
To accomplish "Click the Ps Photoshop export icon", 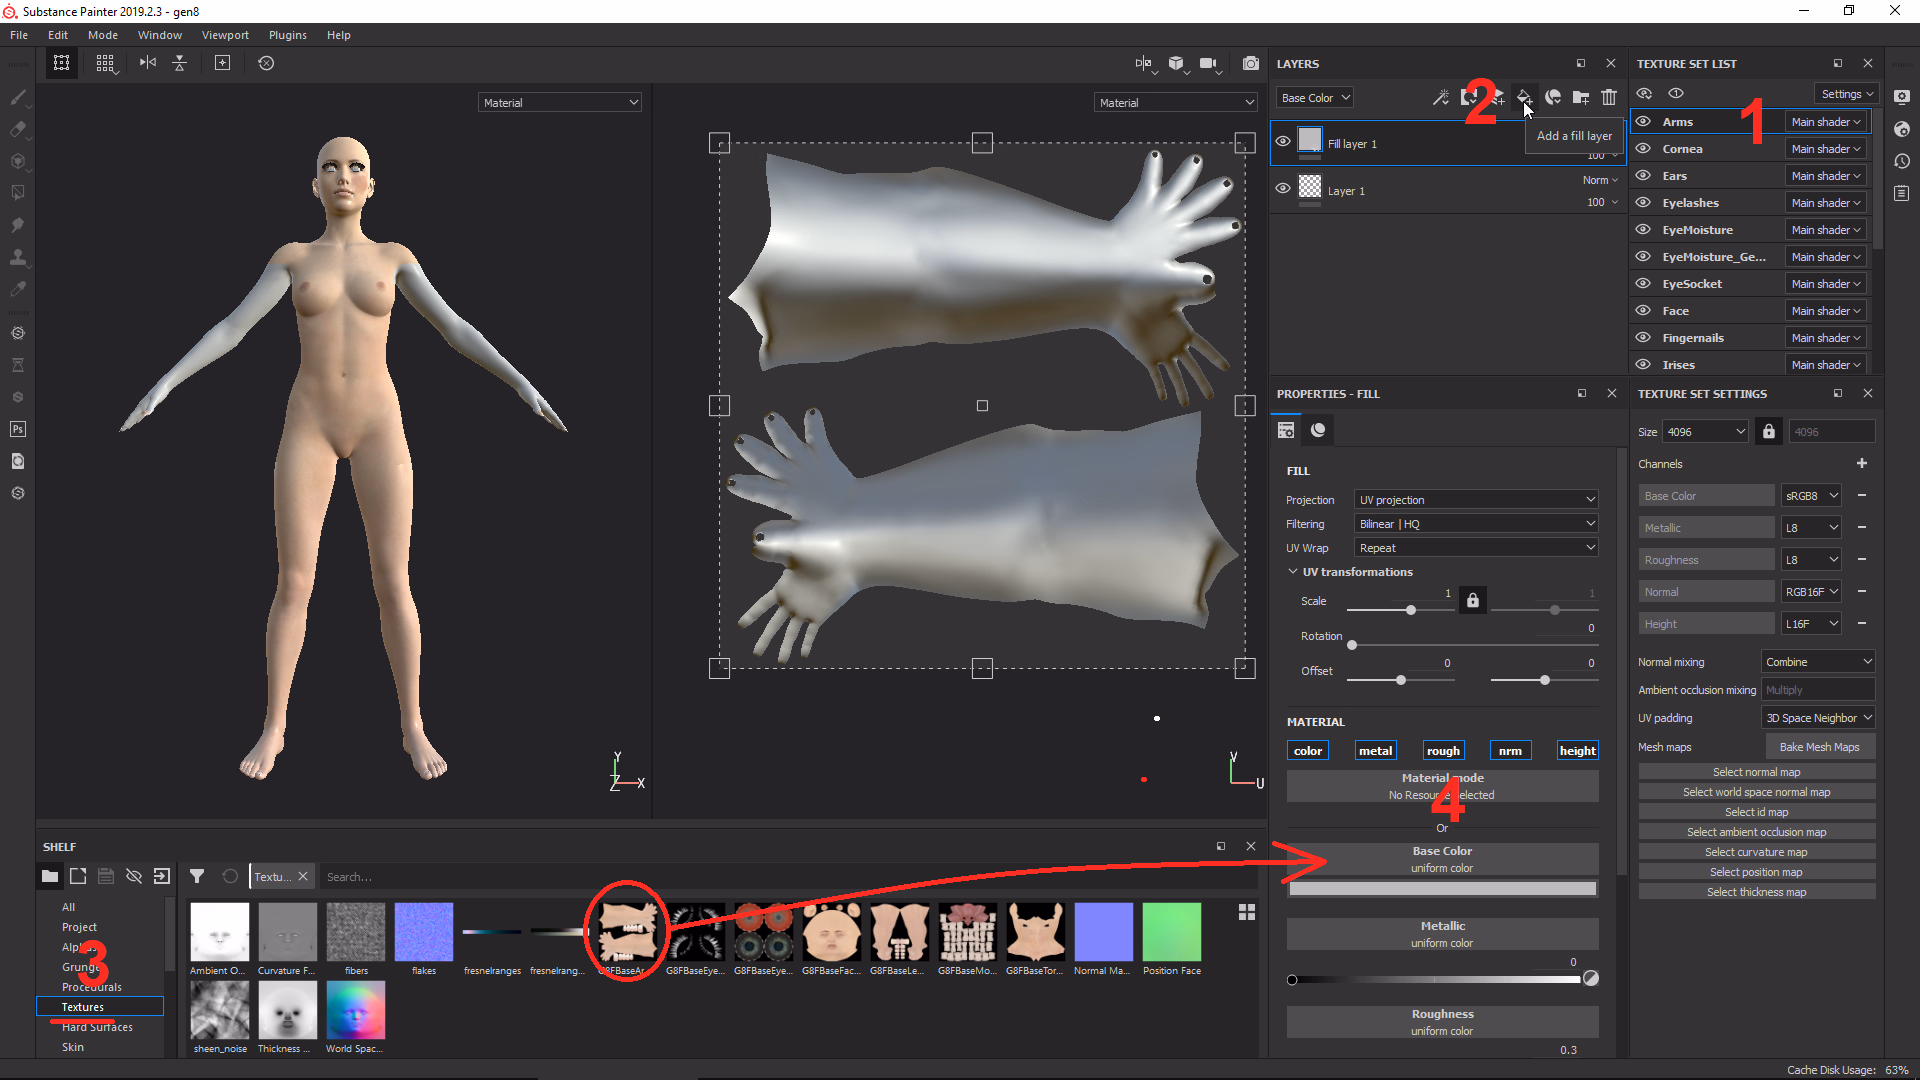I will [18, 429].
